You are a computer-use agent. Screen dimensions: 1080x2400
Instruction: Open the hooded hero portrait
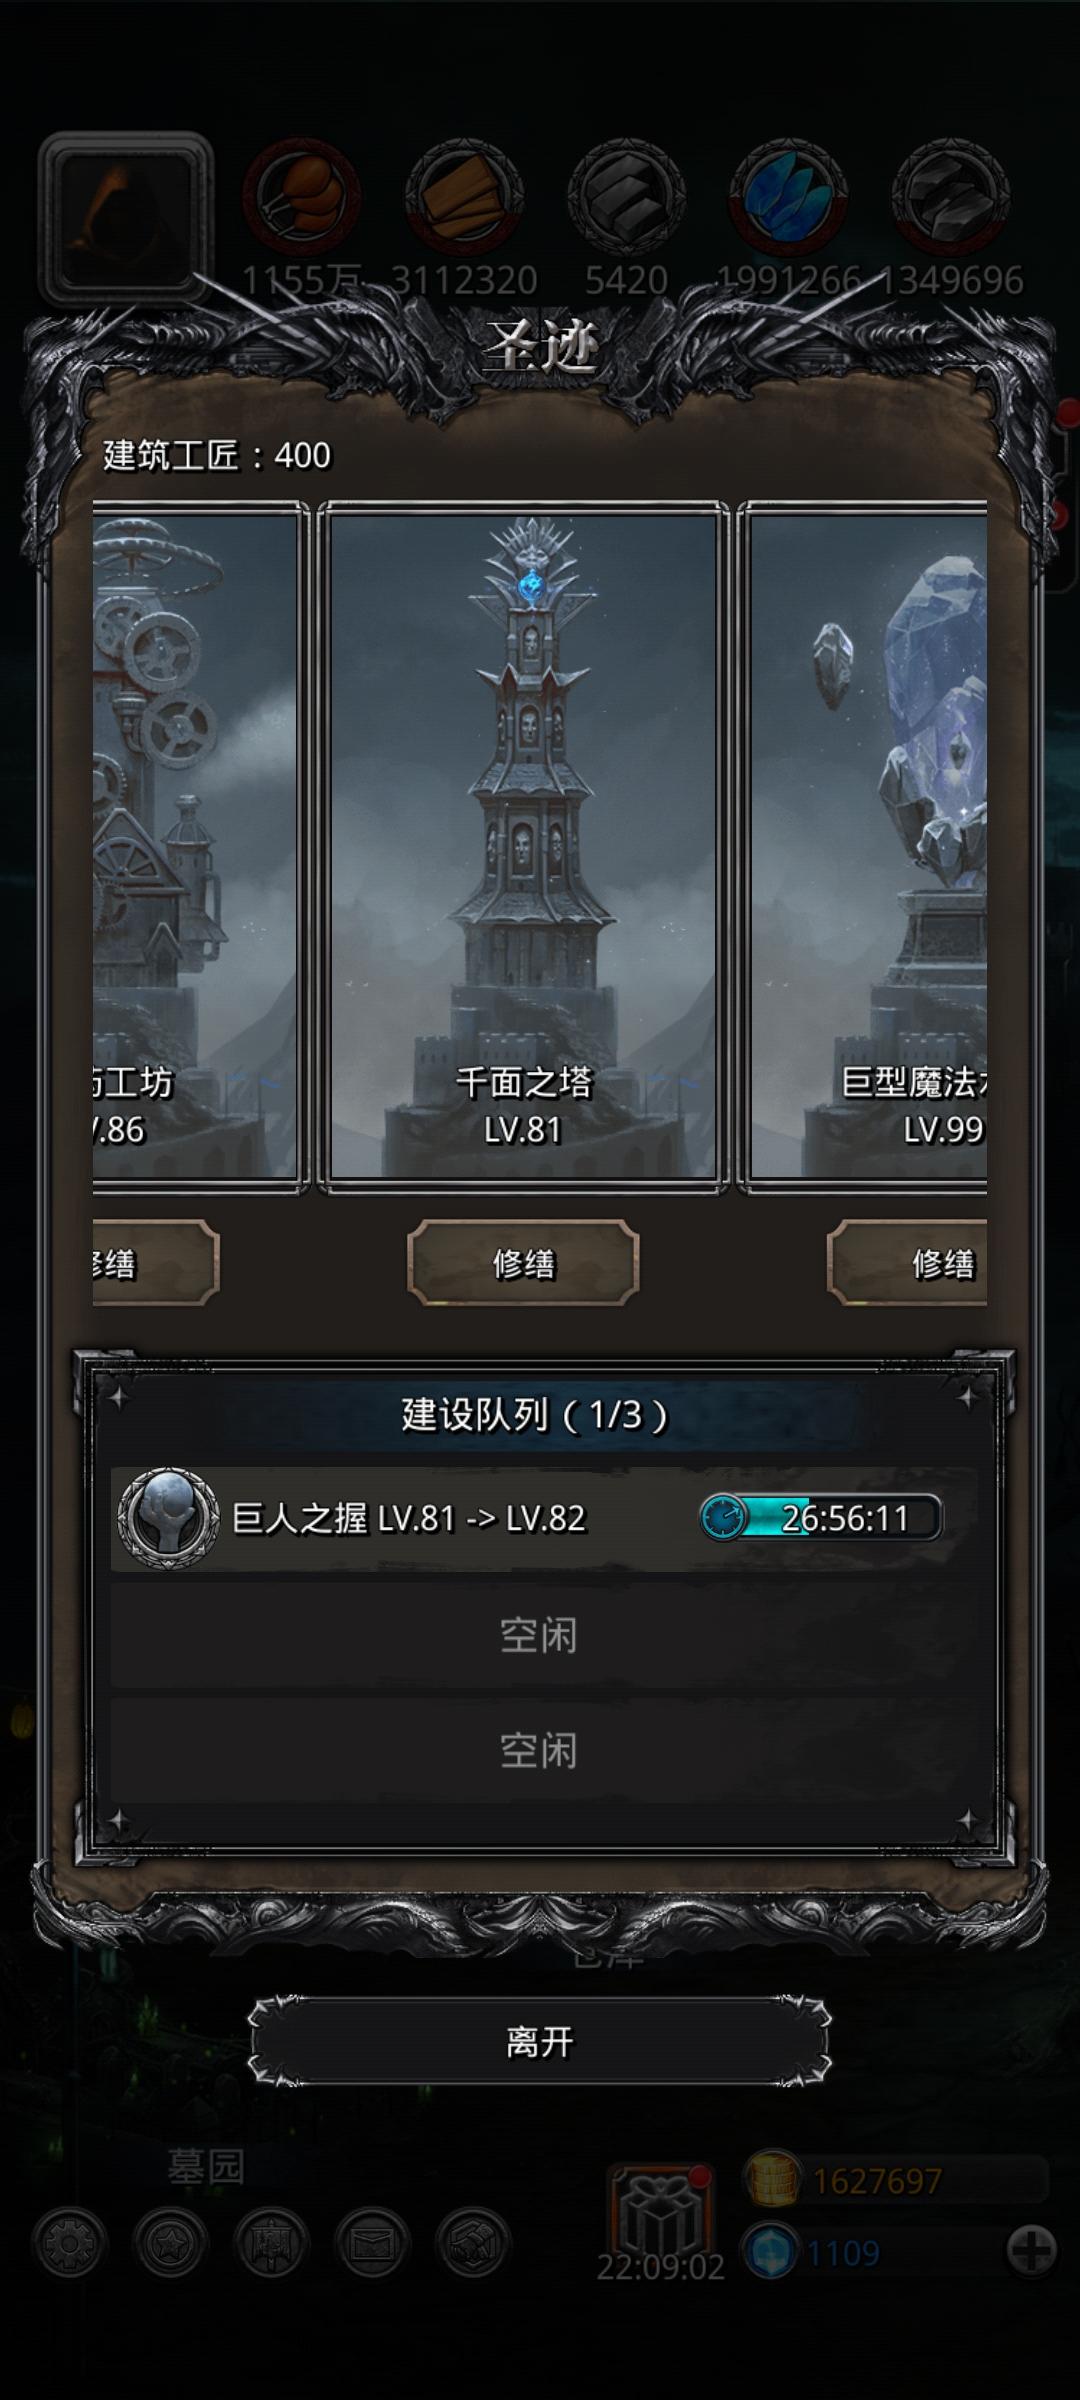125,218
